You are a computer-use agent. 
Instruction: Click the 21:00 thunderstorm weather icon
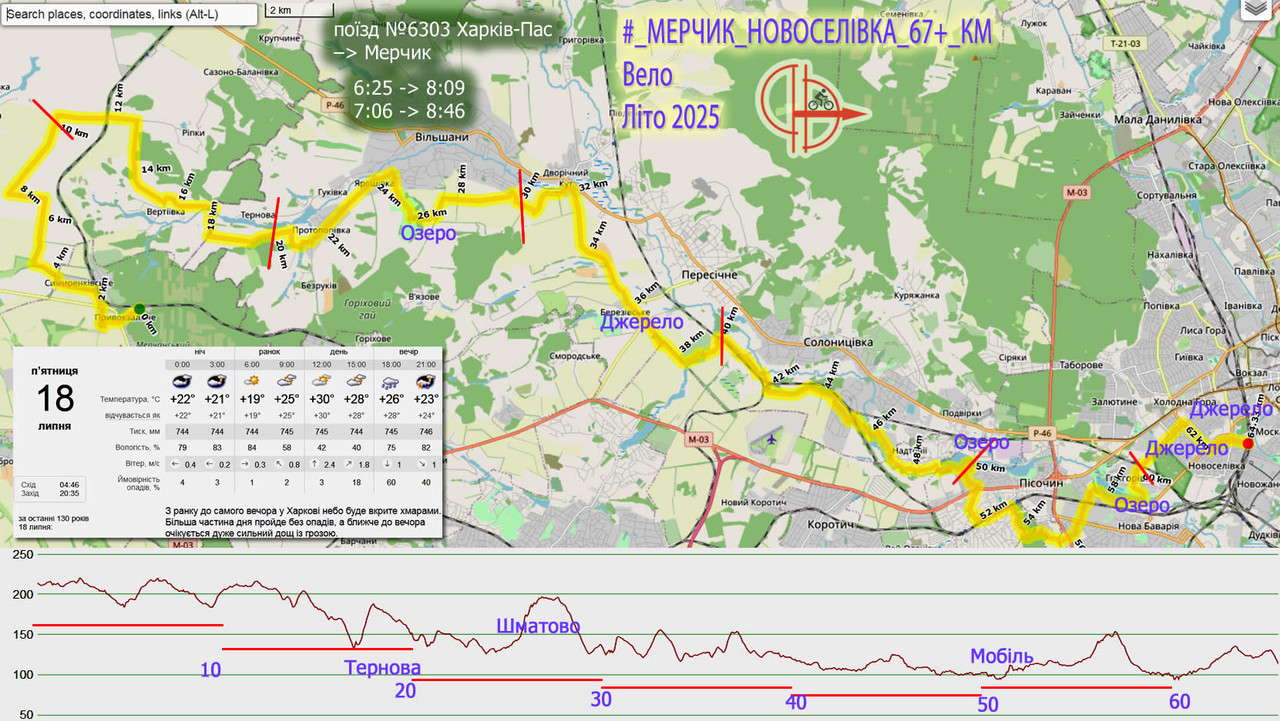[426, 381]
